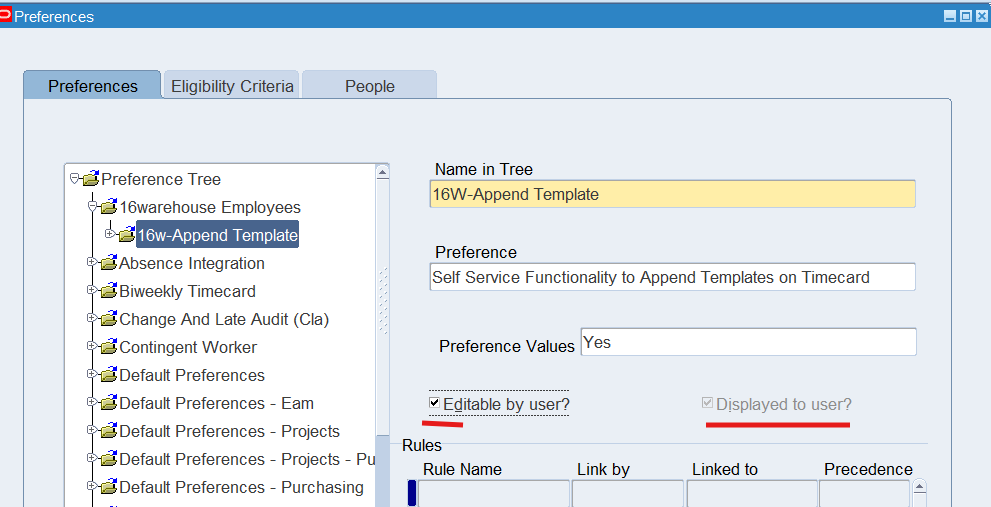
Task: Expand the Change And Late Audit node
Action: 92,319
